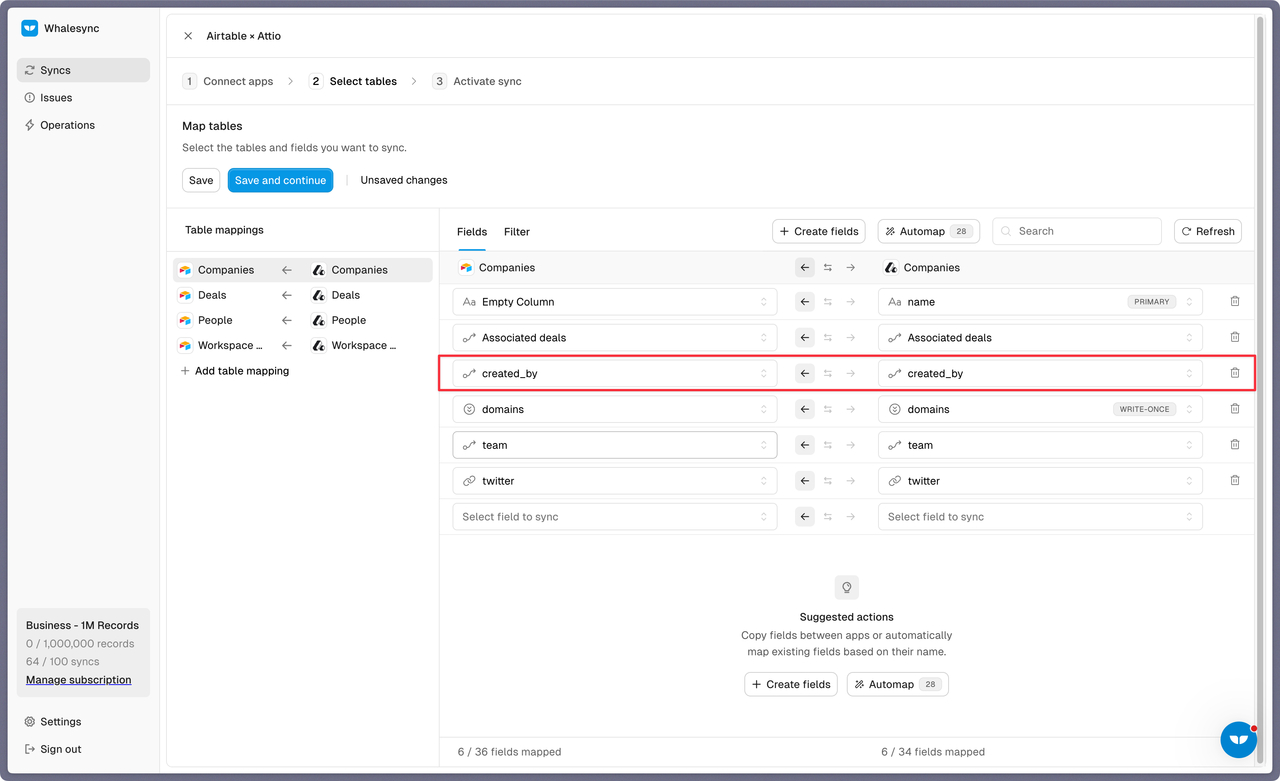Viewport: 1280px width, 781px height.
Task: Open Attio name PRIMARY field dropdown
Action: [x=1040, y=301]
